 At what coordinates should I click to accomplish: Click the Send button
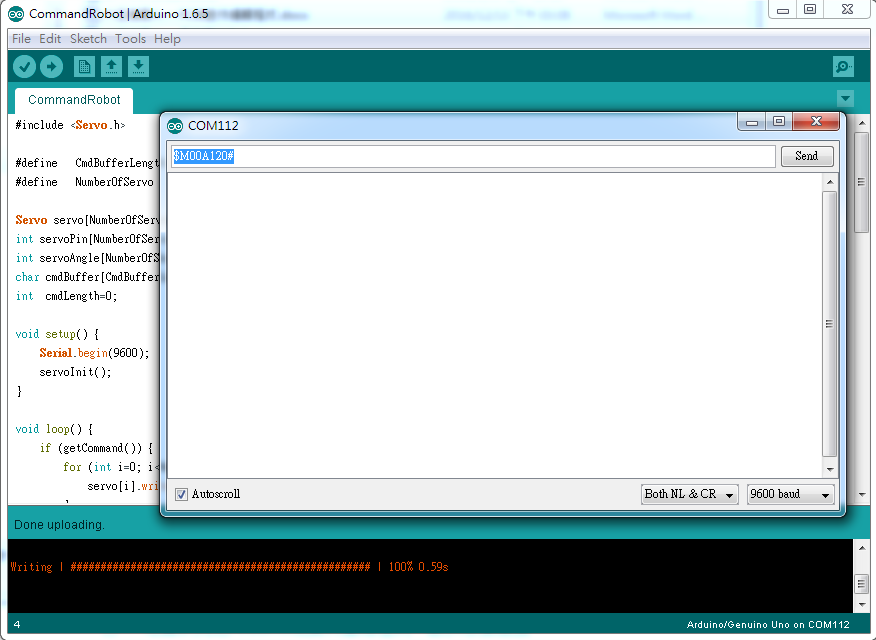(807, 156)
